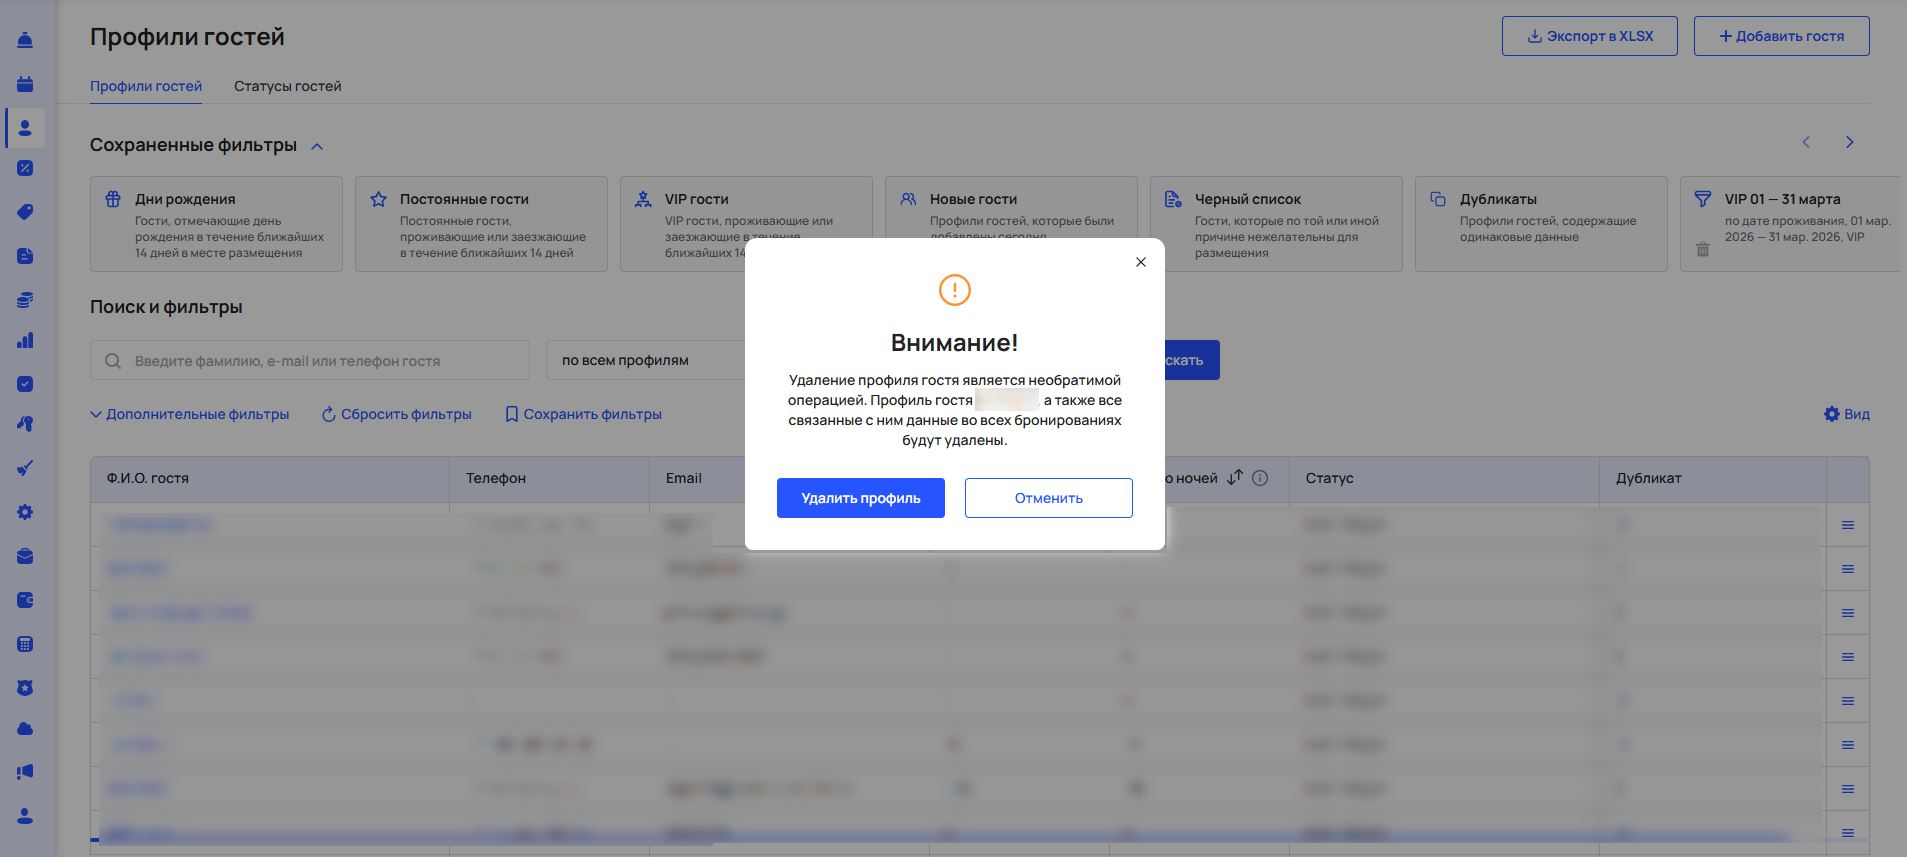
Task: Close the warning dialog with the X
Action: pos(1140,262)
